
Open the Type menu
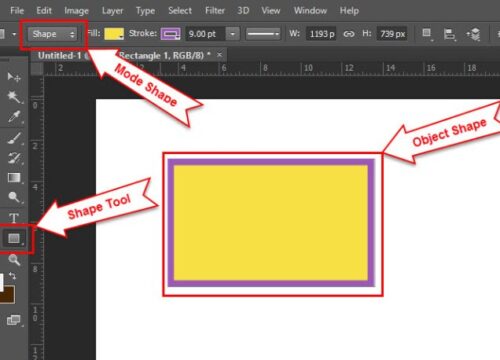pyautogui.click(x=145, y=11)
